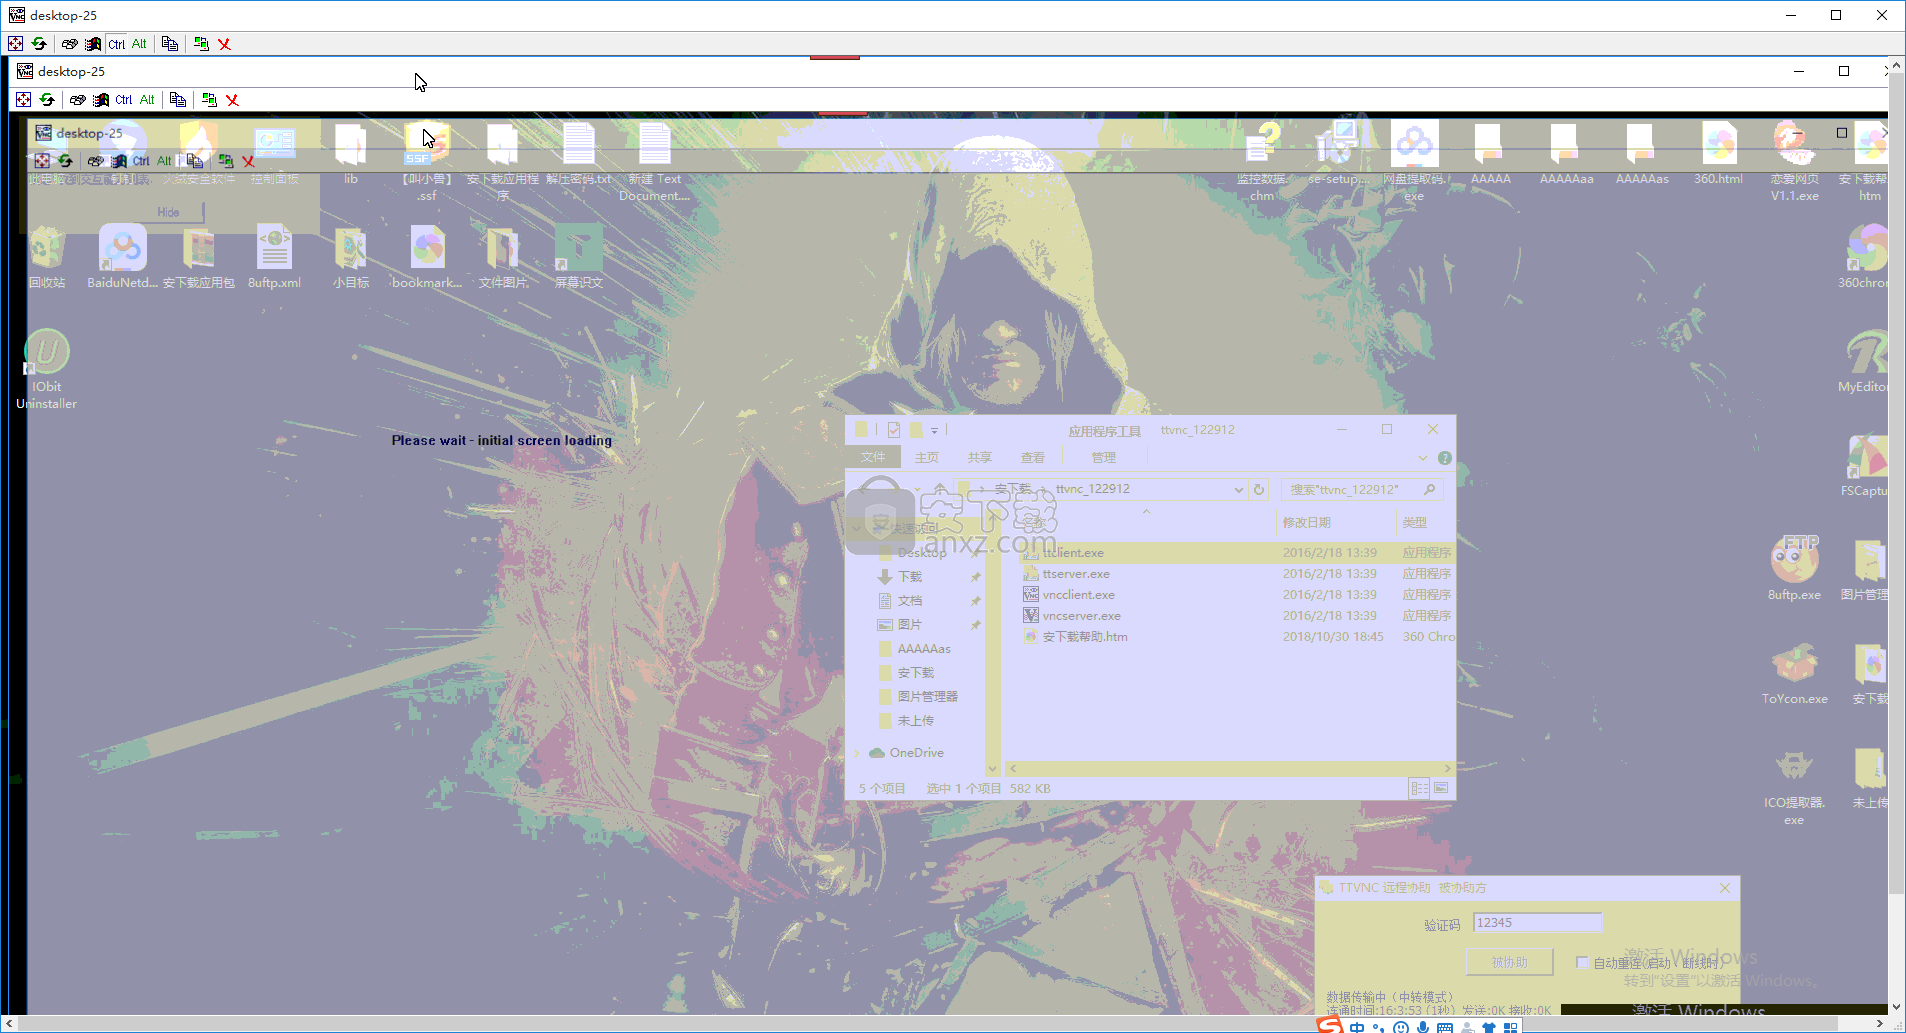Click file-transfer documents icon in outer VNC toolbar

click(170, 44)
